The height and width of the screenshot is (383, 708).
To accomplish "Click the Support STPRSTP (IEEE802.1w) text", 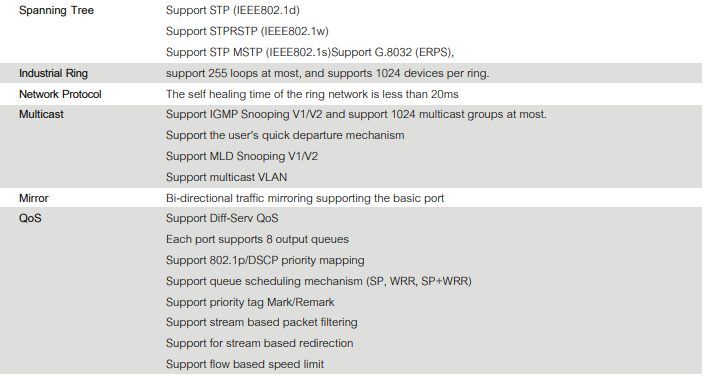I will coord(247,31).
